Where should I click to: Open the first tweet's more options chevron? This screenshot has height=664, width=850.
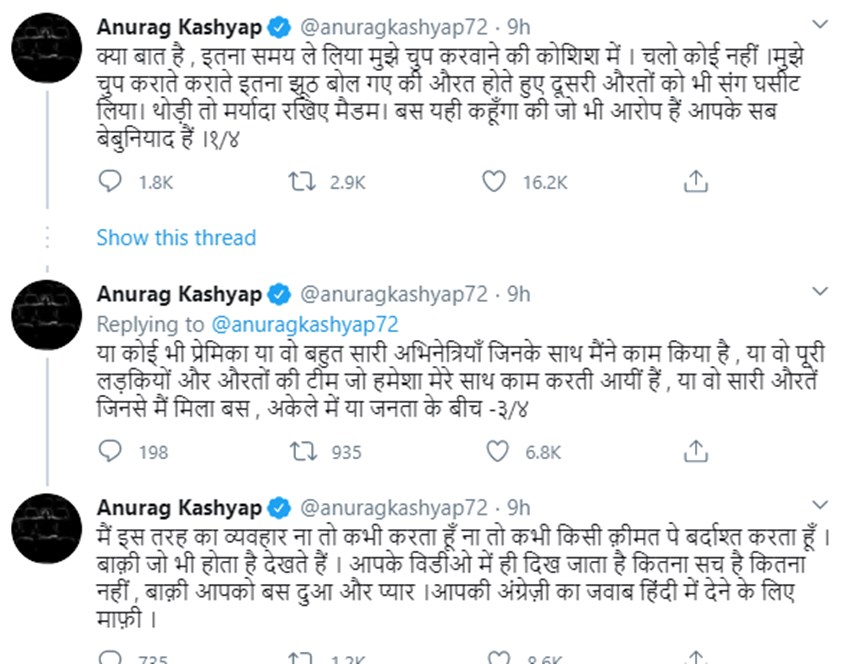tap(820, 22)
